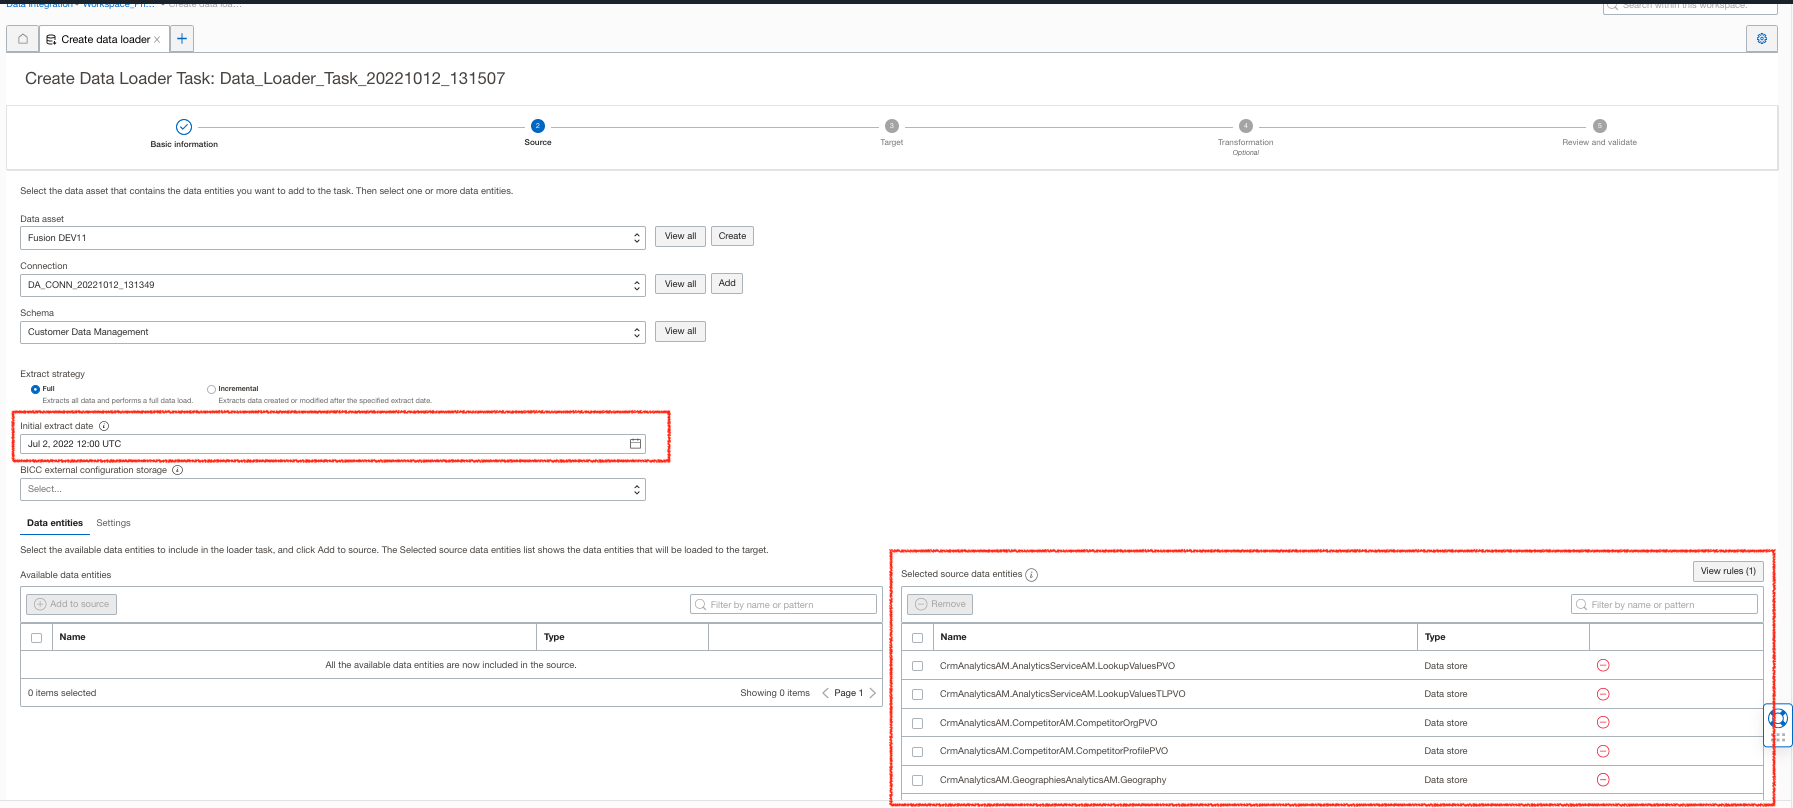
Task: Go to Basic information step
Action: [x=184, y=127]
